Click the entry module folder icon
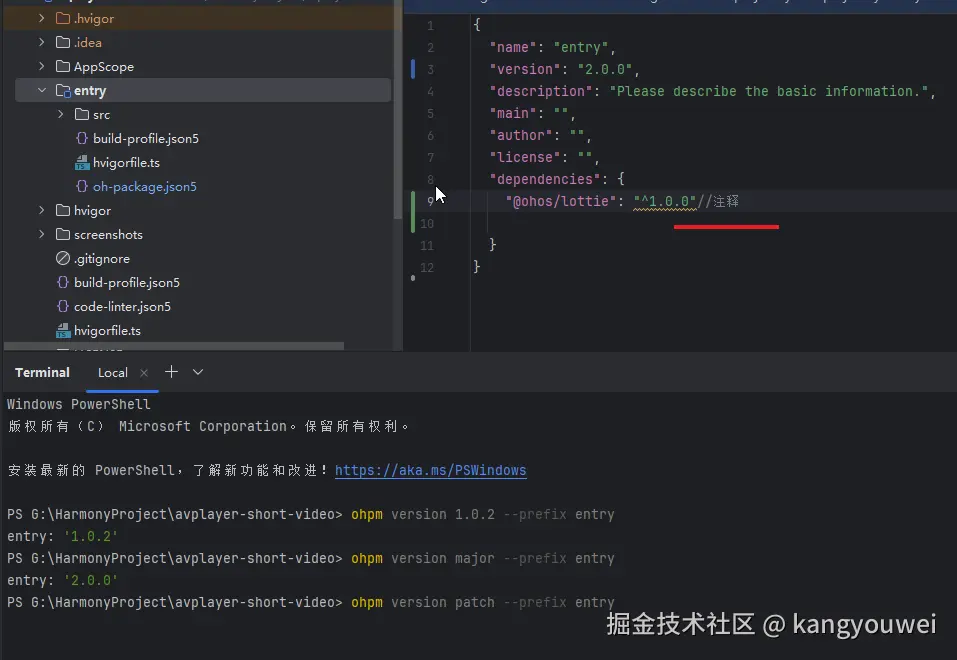Viewport: 957px width, 660px height. point(63,90)
